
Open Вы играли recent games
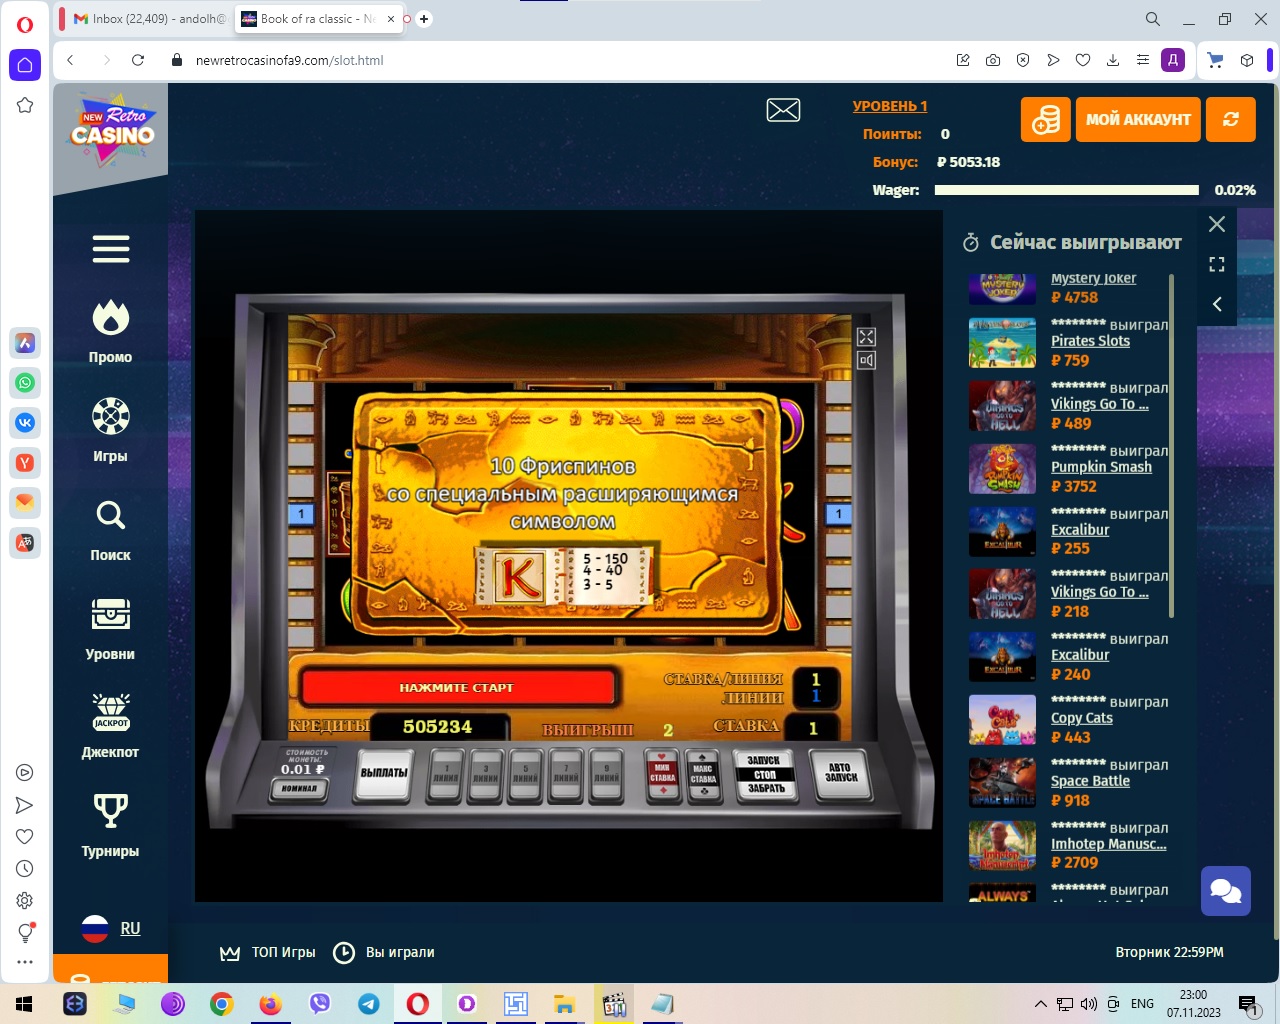[383, 953]
